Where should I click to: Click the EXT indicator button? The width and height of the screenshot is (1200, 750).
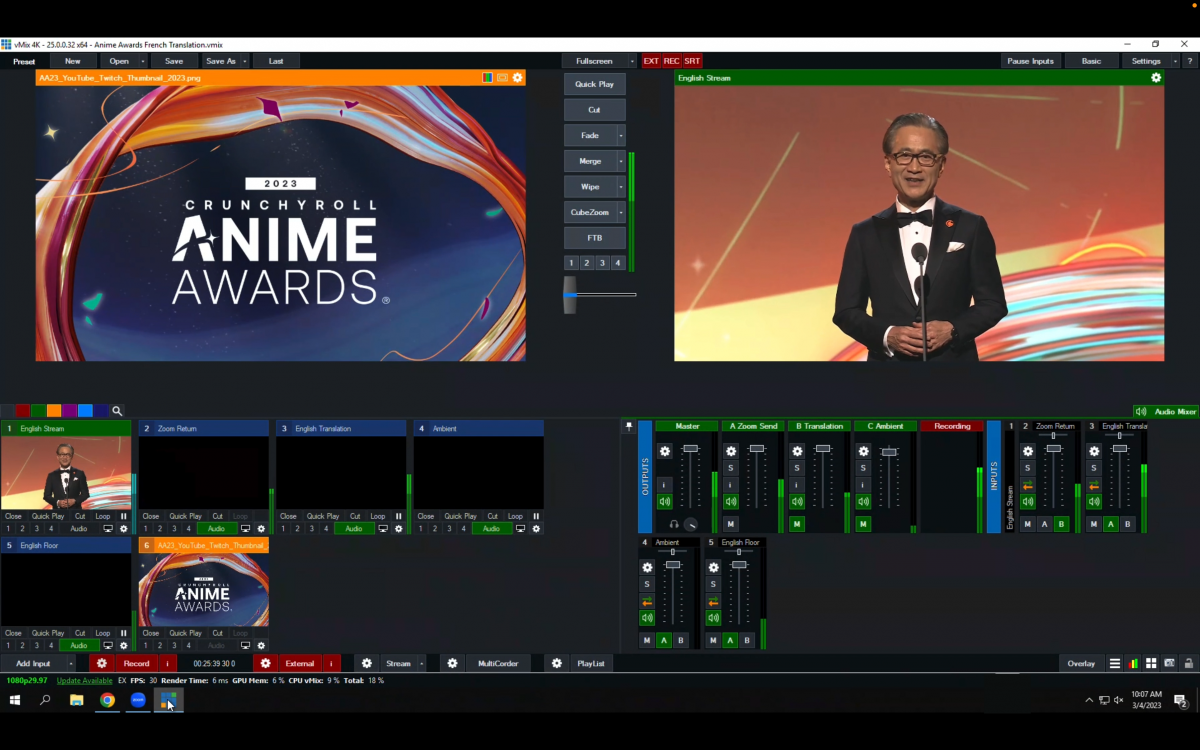(651, 61)
